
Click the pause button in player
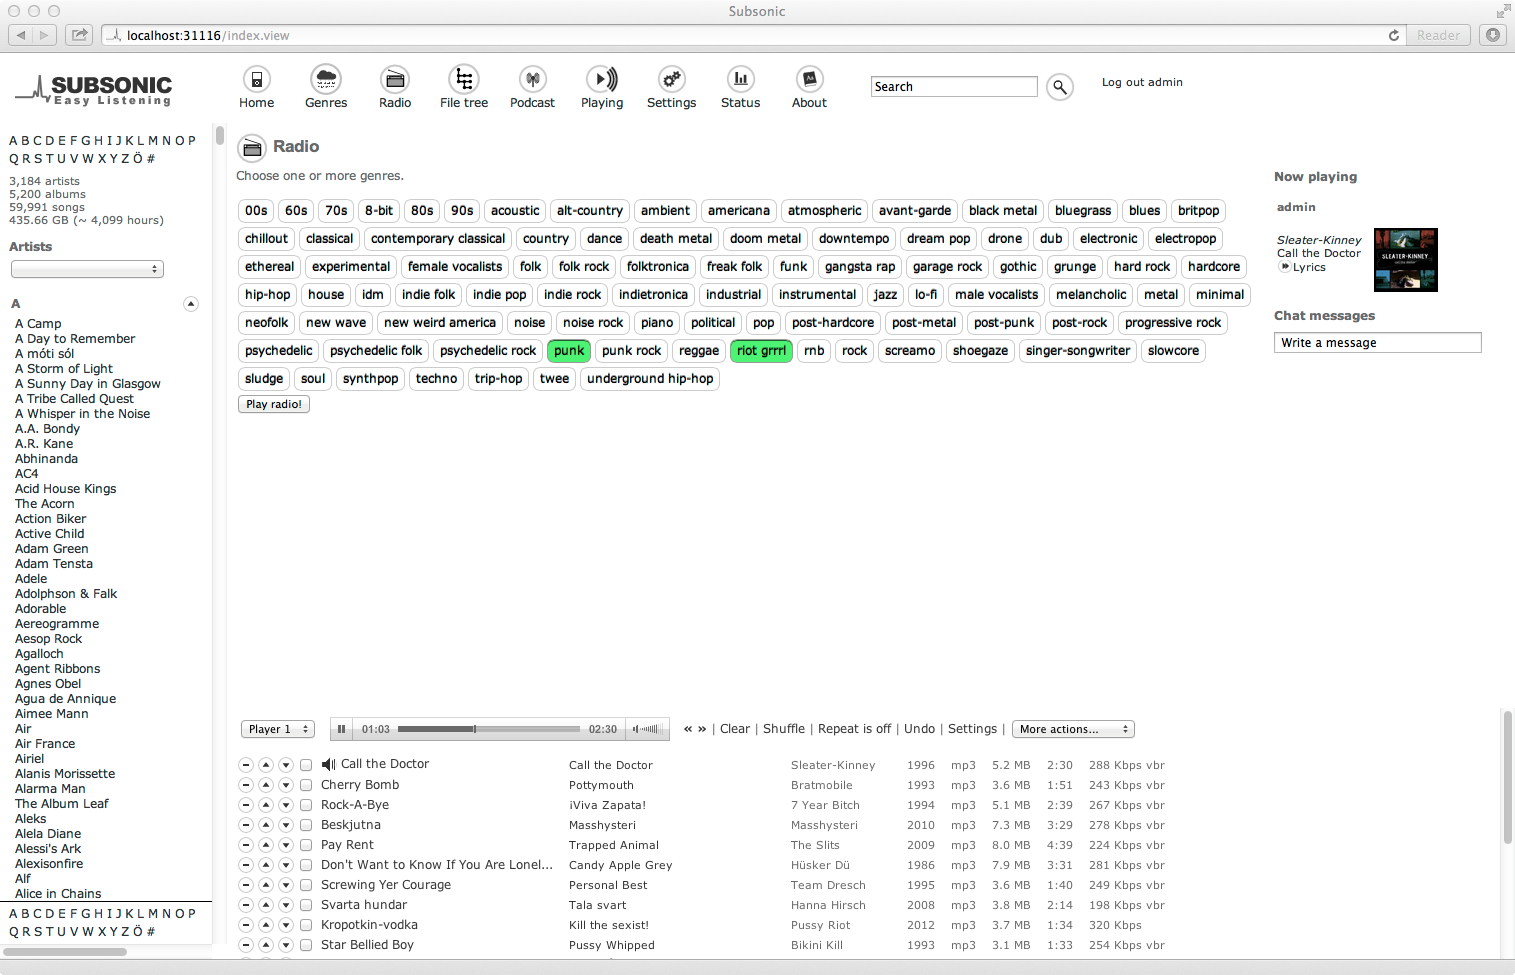pyautogui.click(x=342, y=729)
